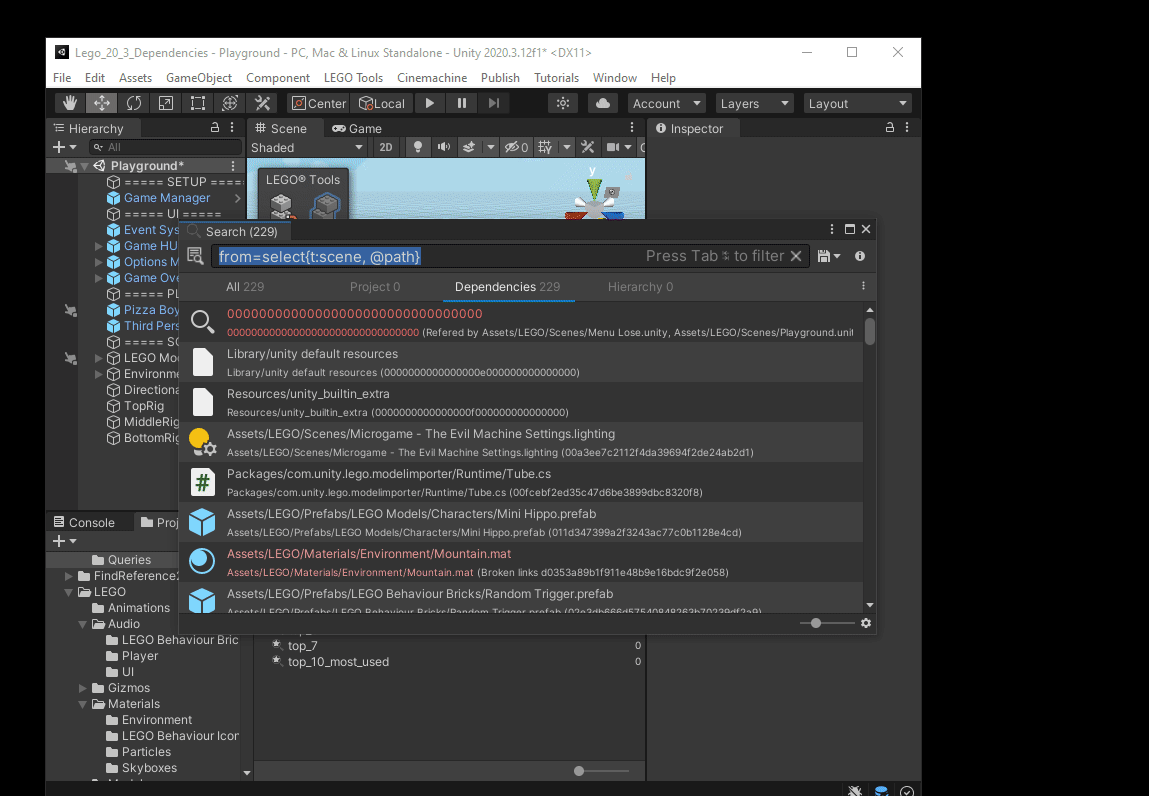Toggle 2D view mode in Scene
This screenshot has width=1149, height=796.
385,147
